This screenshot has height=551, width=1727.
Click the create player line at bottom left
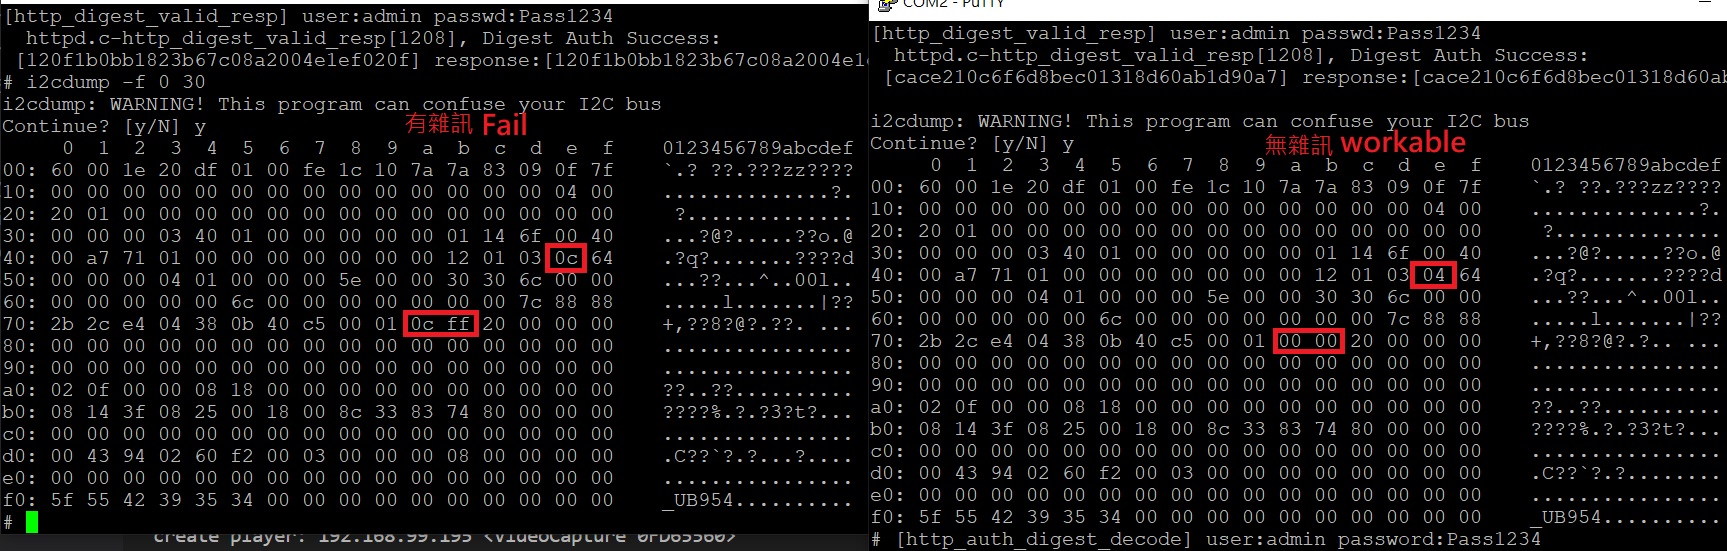444,538
